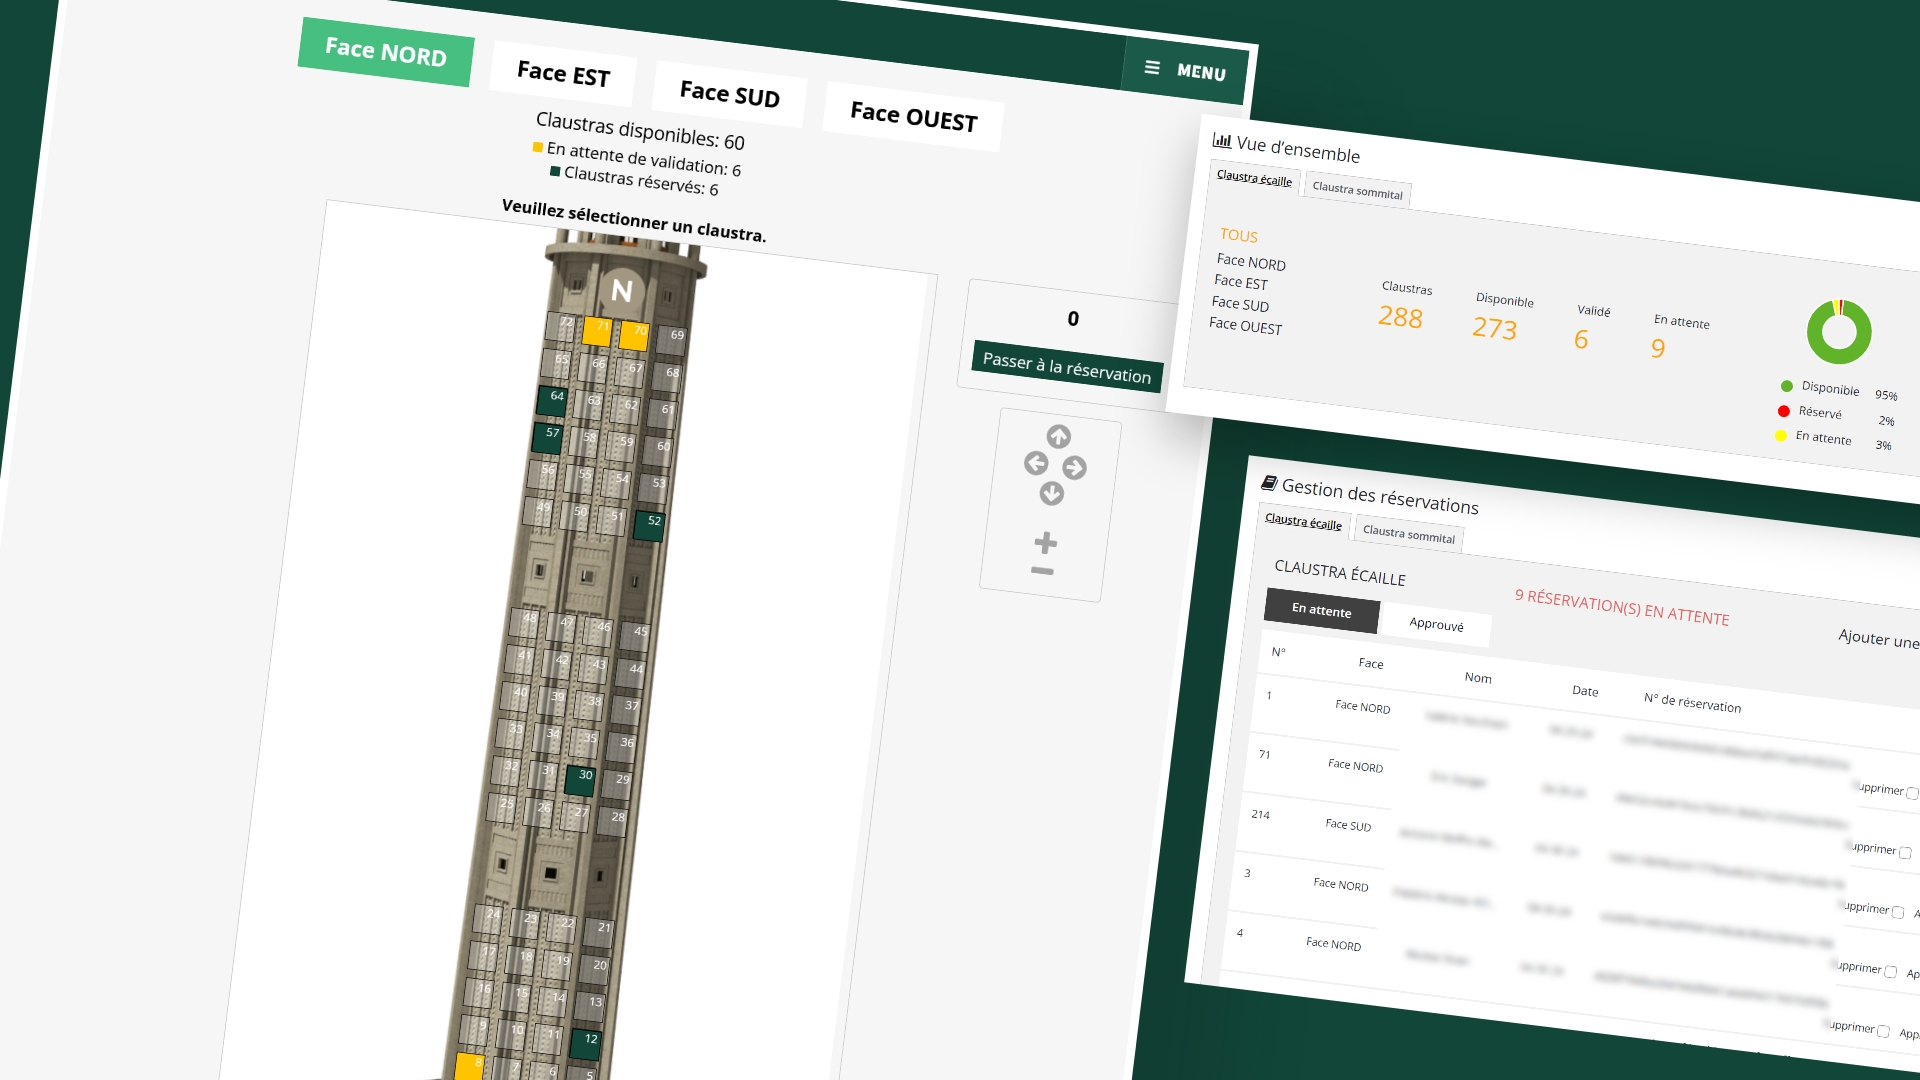
Task: Open Claustra sommital tab in Vue d'ensemble
Action: tap(1357, 190)
